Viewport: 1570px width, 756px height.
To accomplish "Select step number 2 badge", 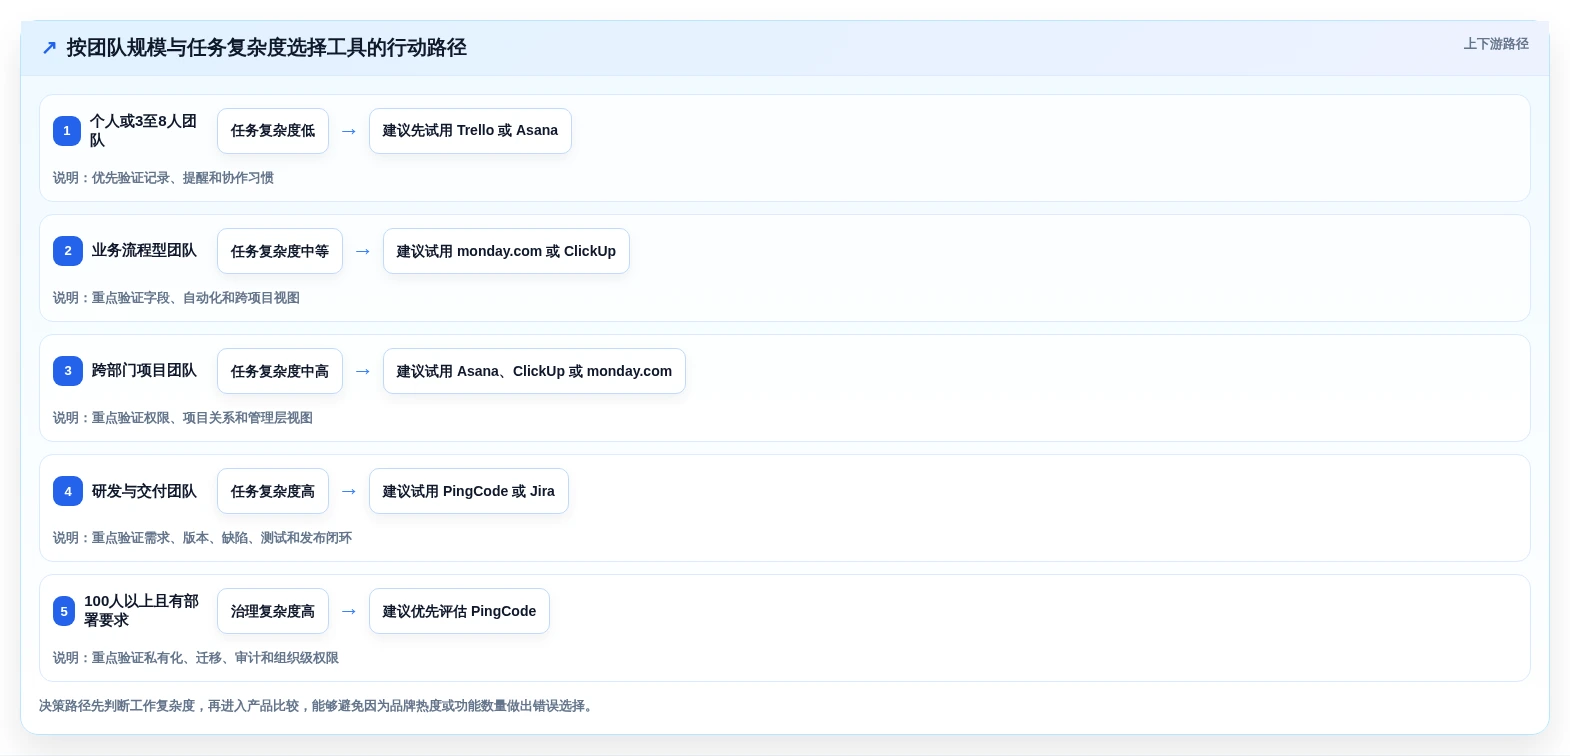I will pos(68,251).
